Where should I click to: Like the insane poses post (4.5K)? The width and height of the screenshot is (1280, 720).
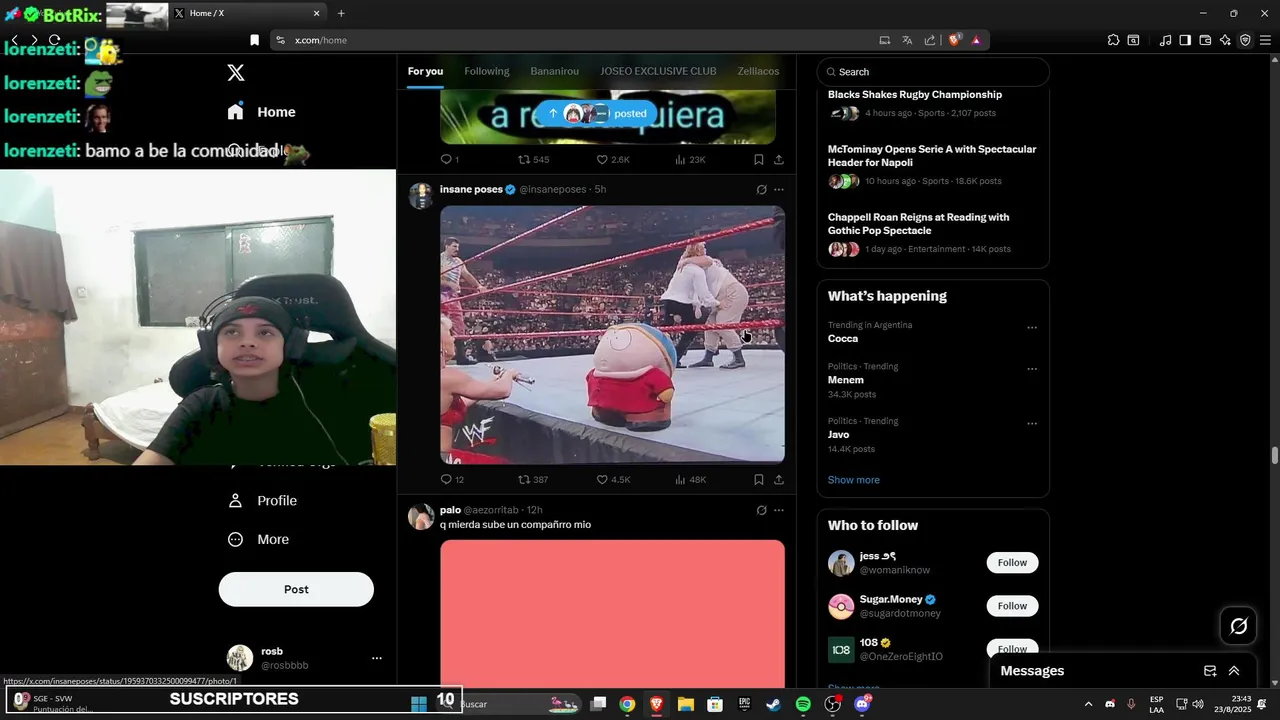click(613, 480)
